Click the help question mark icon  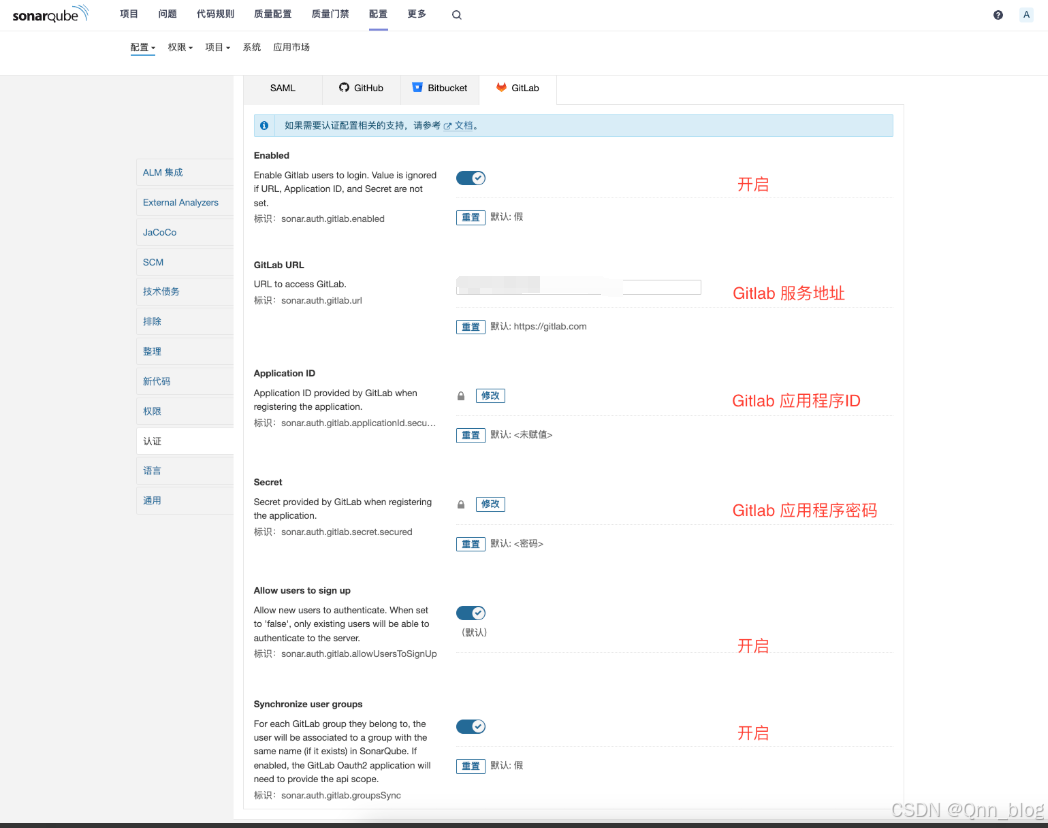tap(997, 14)
